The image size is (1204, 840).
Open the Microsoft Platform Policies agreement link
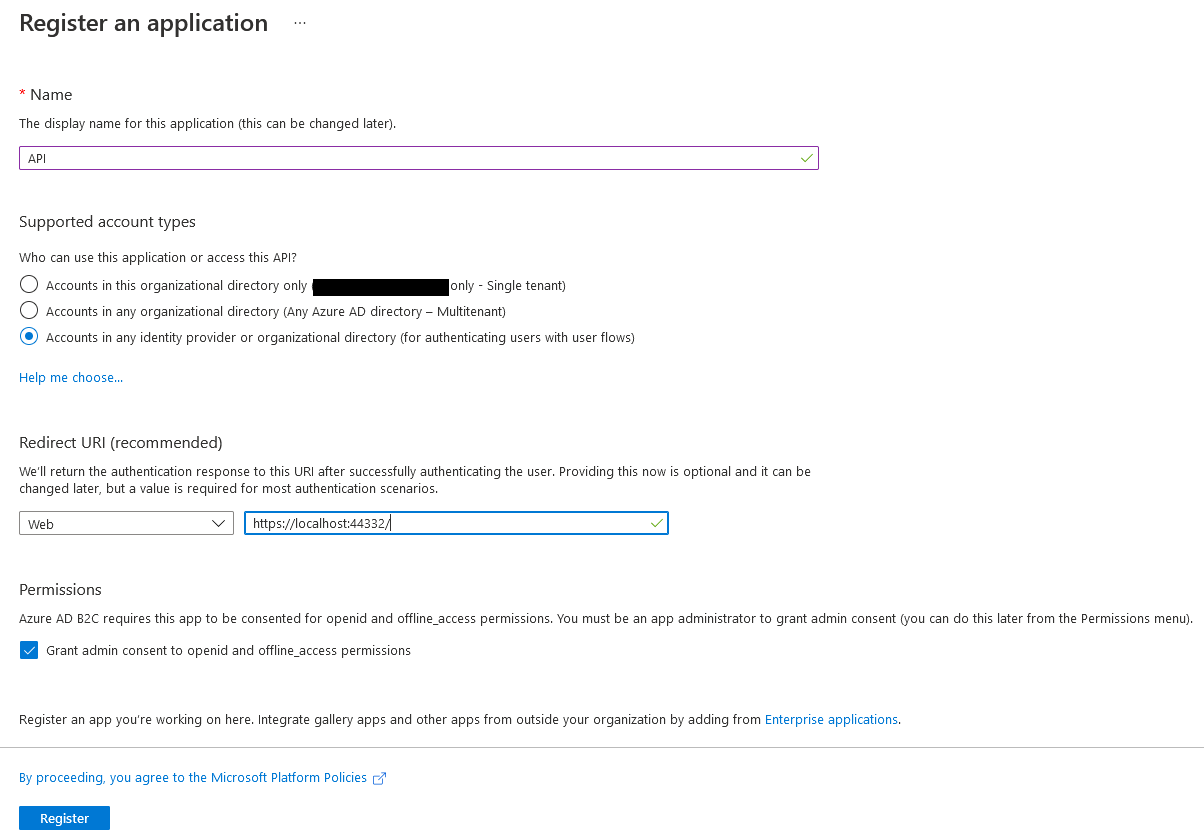(193, 777)
